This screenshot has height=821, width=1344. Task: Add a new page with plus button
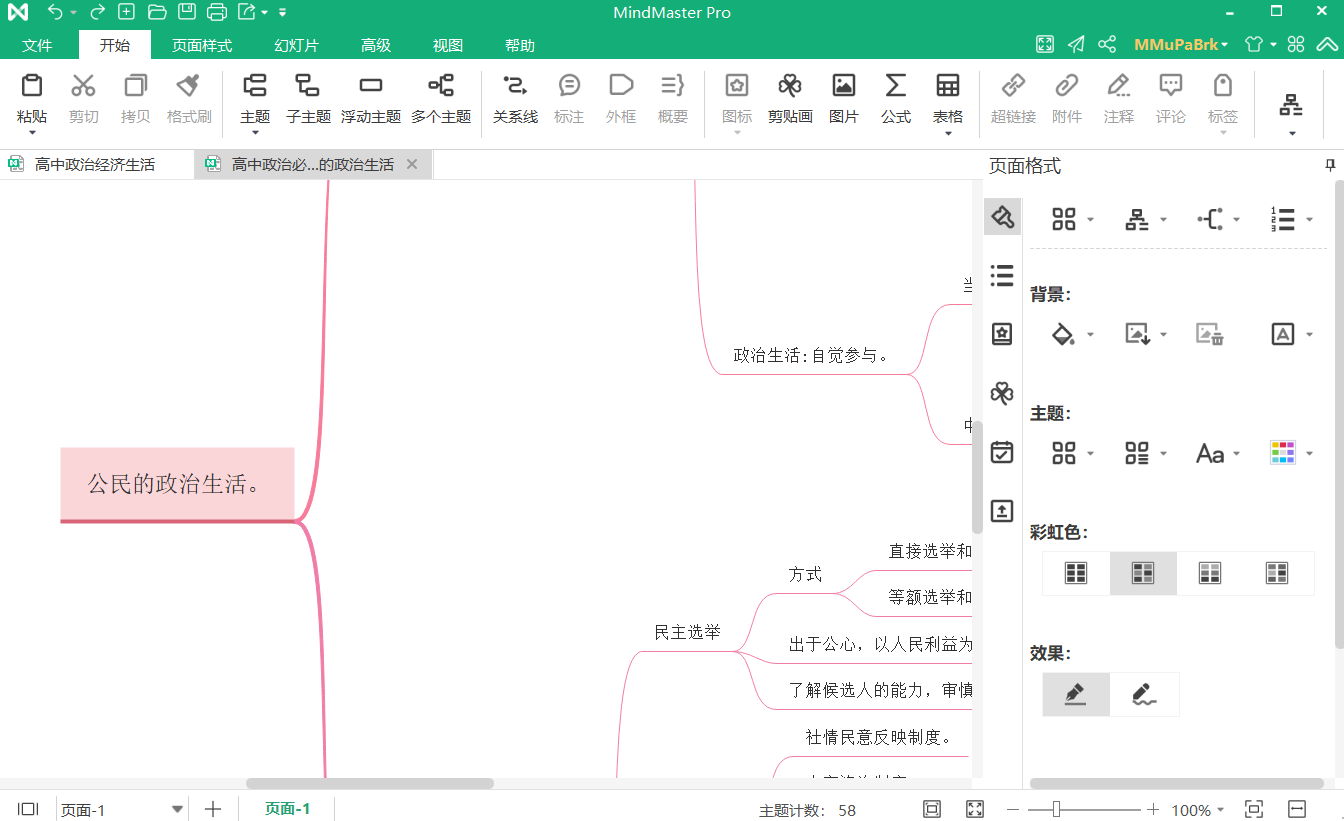212,809
